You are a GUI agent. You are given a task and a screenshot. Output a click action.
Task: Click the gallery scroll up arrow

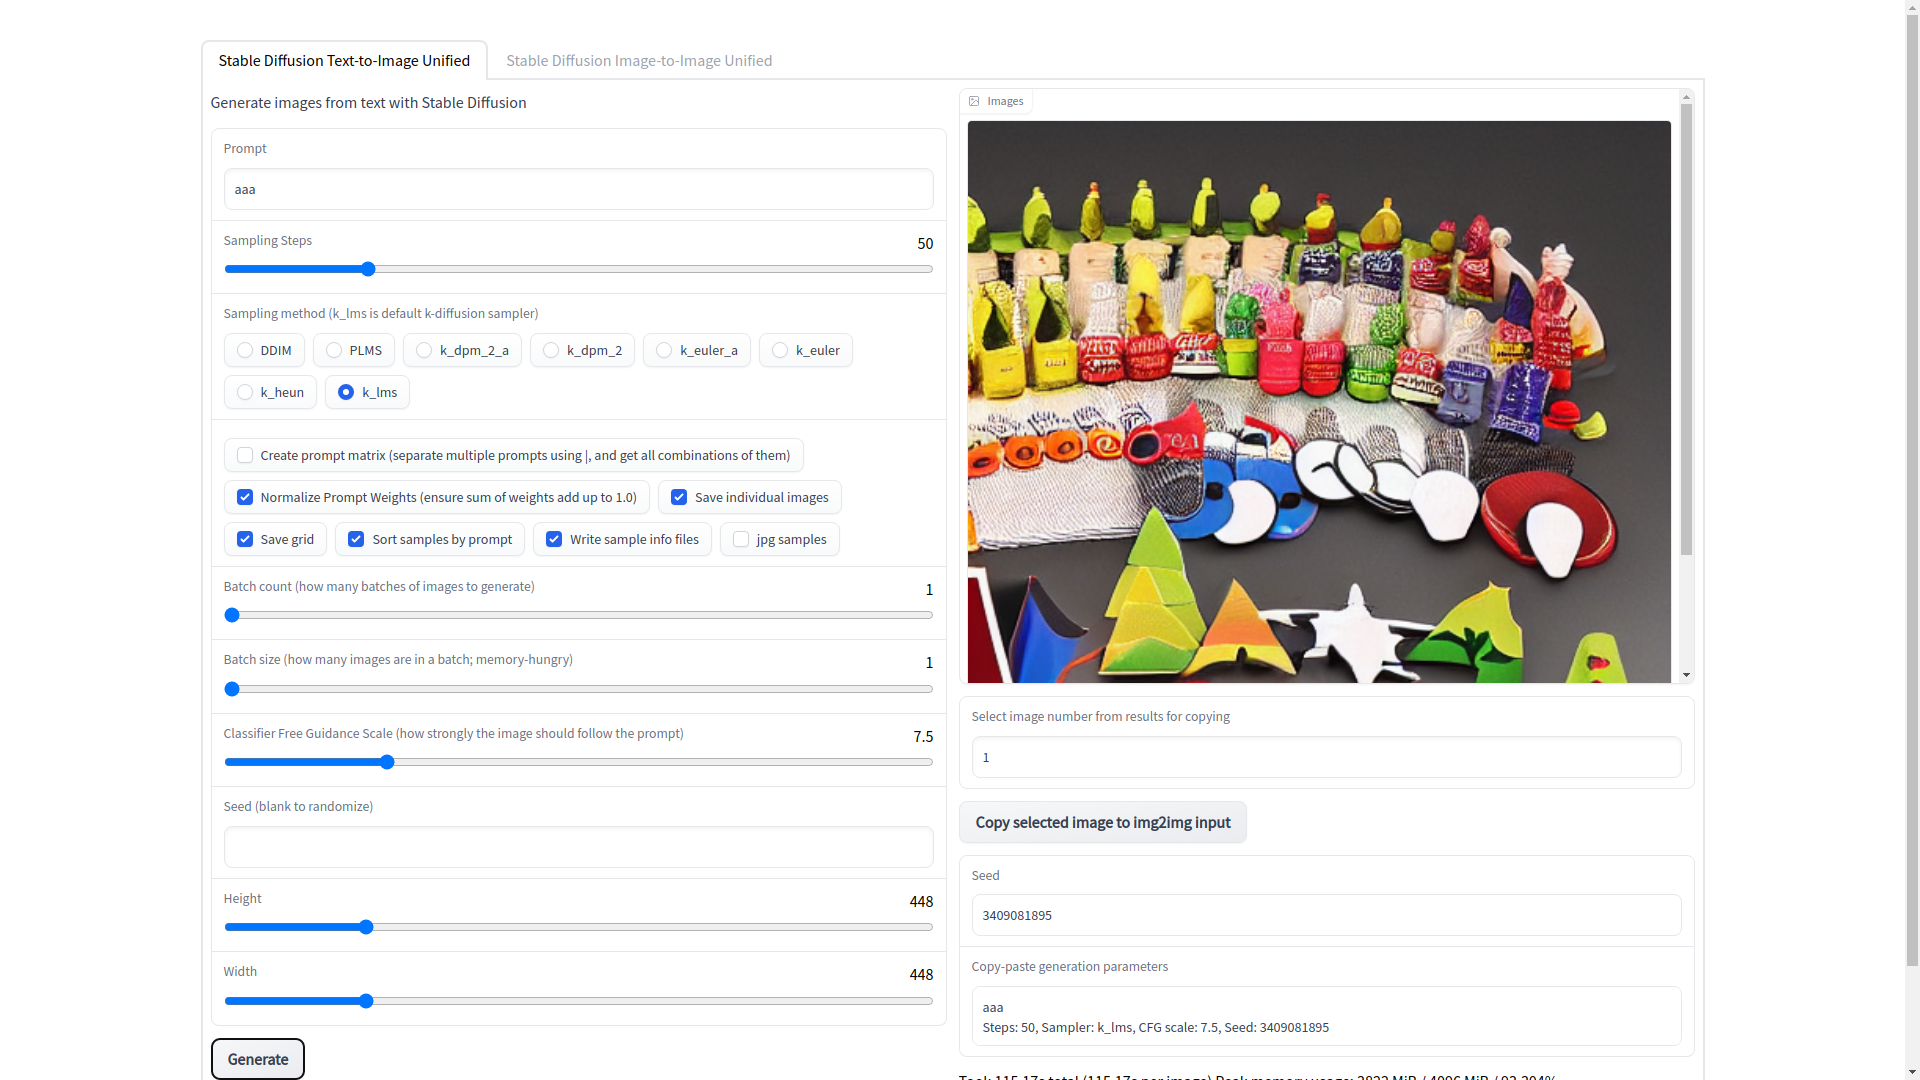(x=1686, y=98)
